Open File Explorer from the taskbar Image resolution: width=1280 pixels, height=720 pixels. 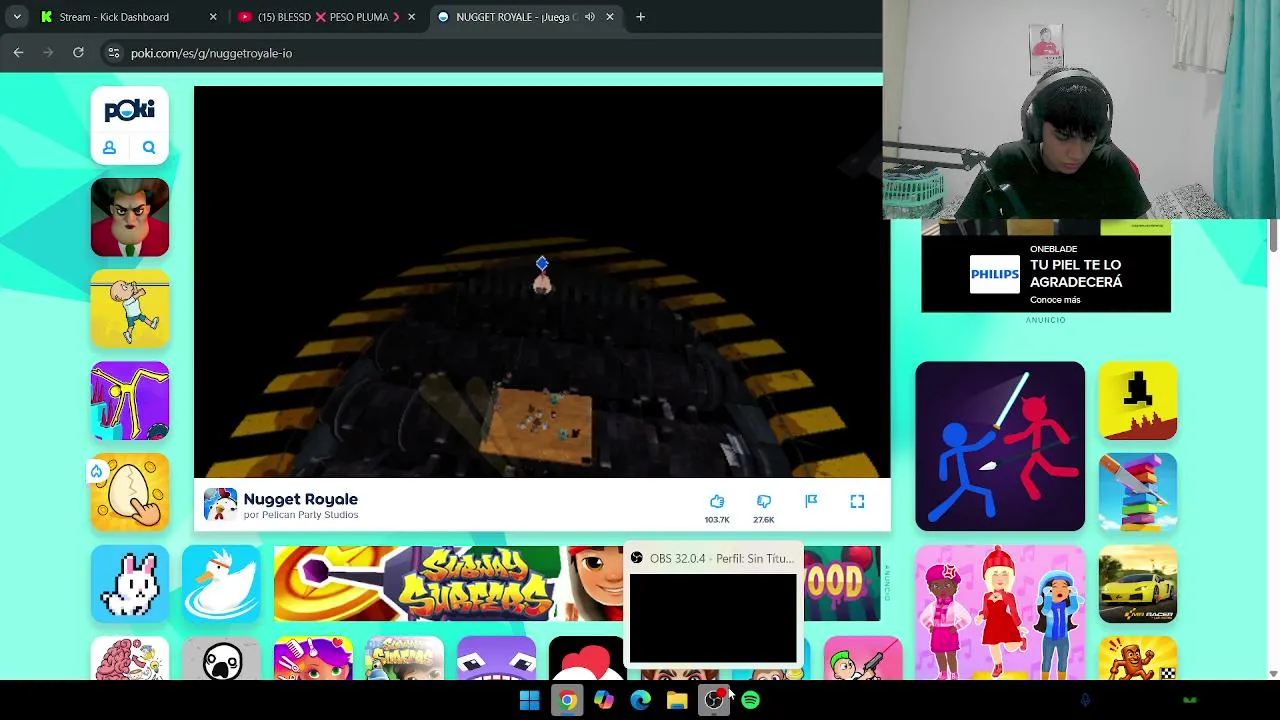click(x=677, y=701)
